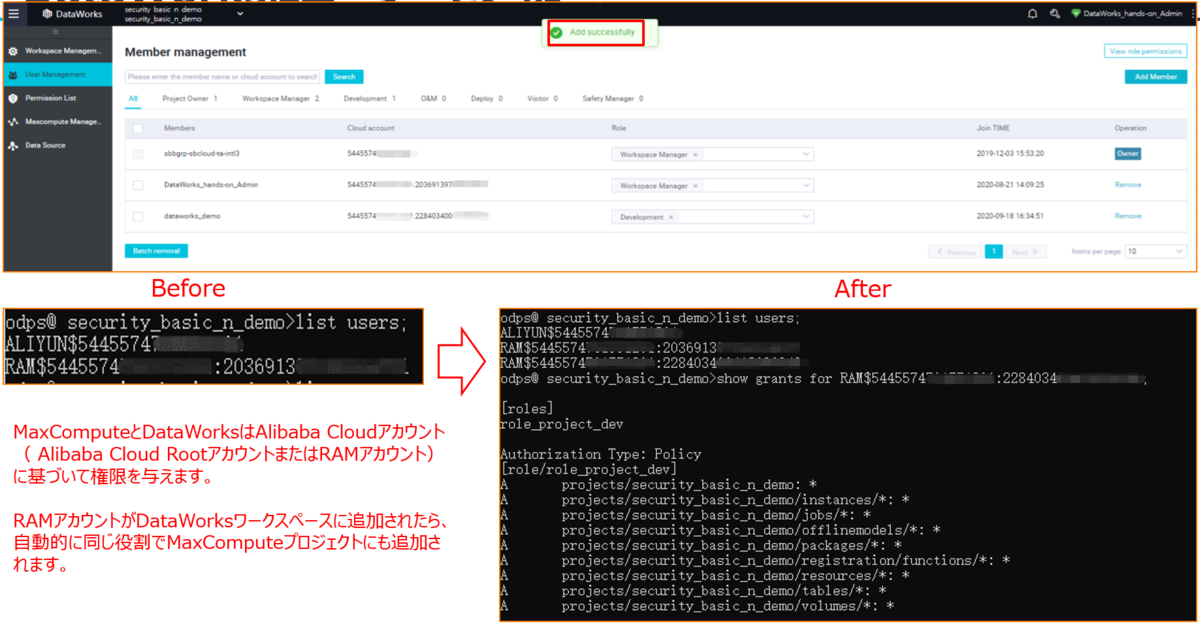Click the Maxcompute Management icon
Viewport: 1200px width, 626px height.
click(12, 122)
